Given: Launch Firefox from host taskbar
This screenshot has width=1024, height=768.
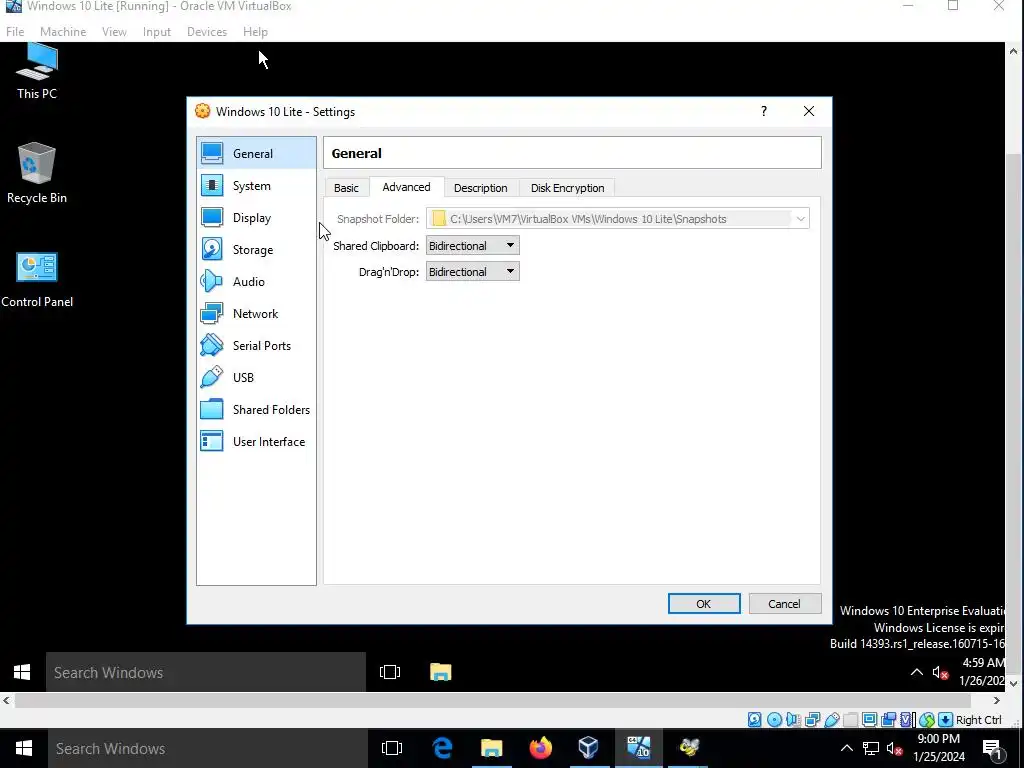Looking at the screenshot, I should (x=540, y=748).
